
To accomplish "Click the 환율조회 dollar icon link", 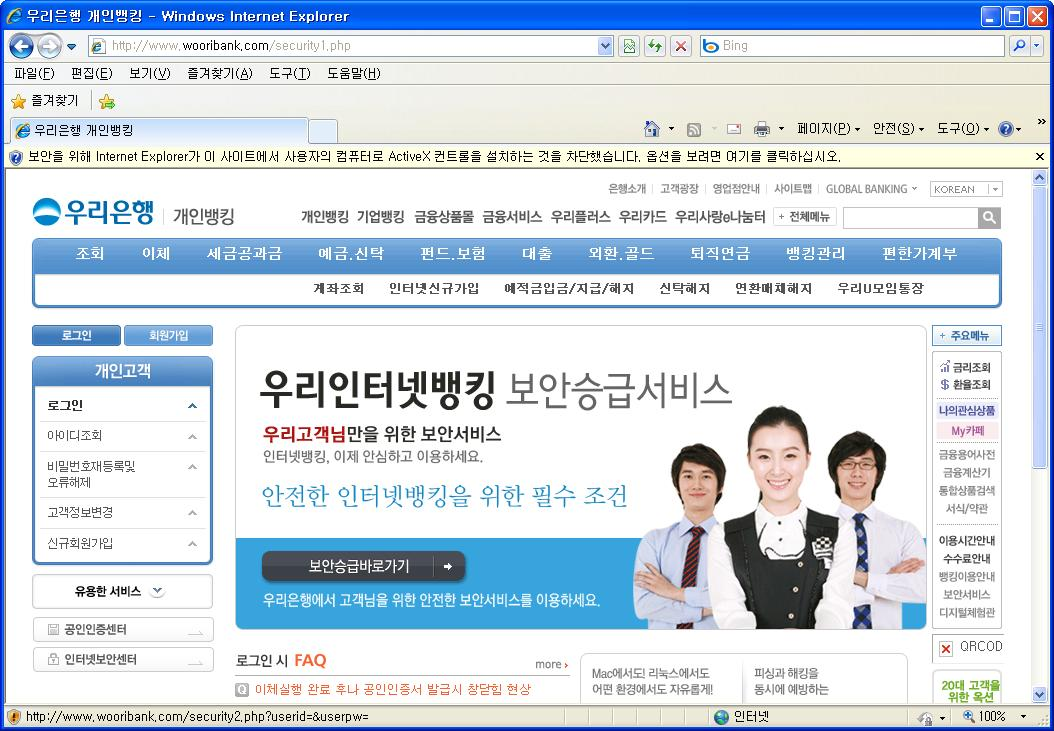I will 965,385.
